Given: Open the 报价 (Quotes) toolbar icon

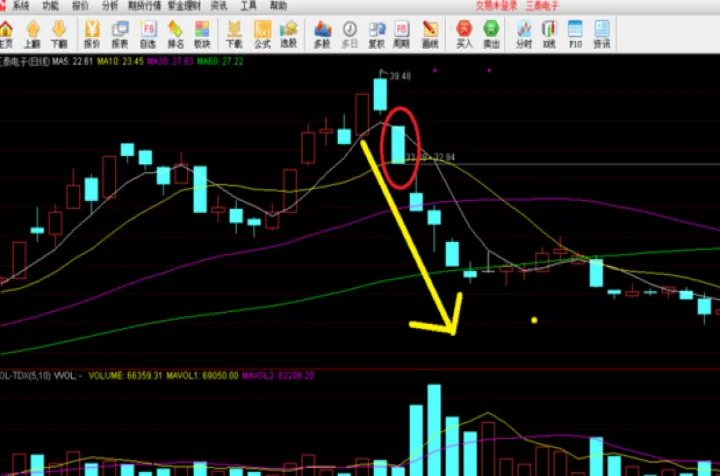Looking at the screenshot, I should click(93, 33).
